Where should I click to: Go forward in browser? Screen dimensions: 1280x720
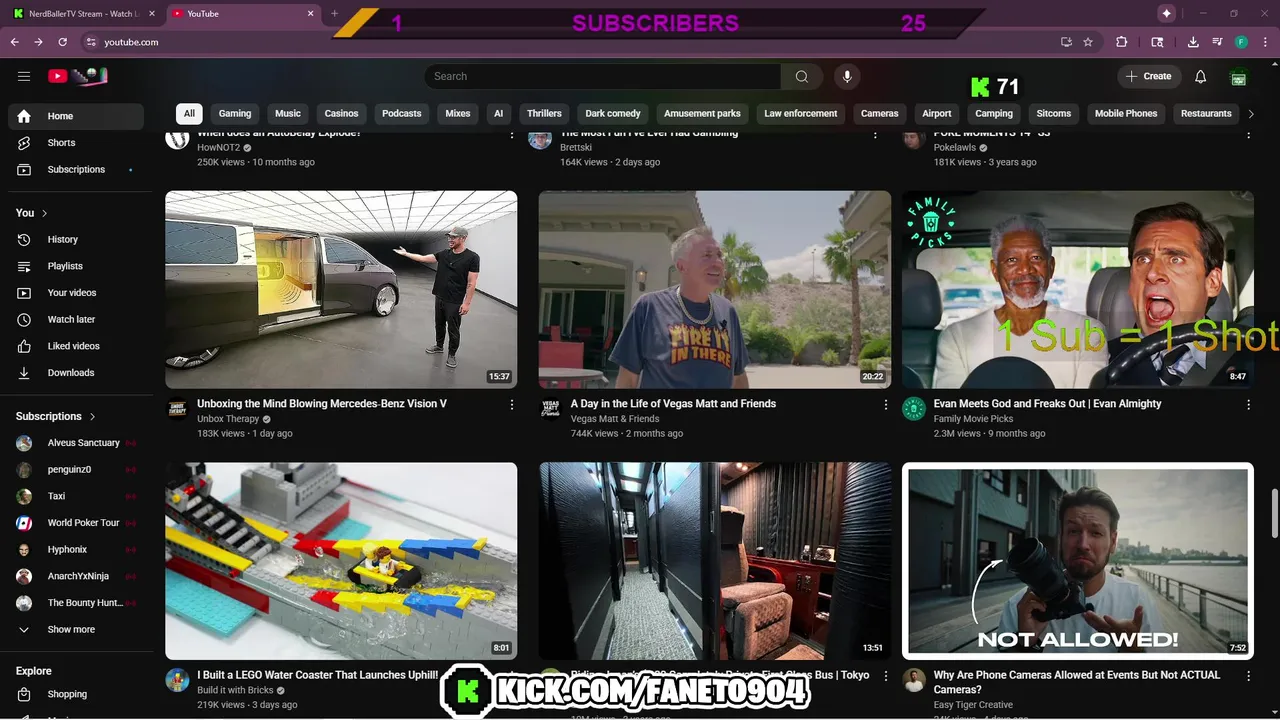point(38,42)
